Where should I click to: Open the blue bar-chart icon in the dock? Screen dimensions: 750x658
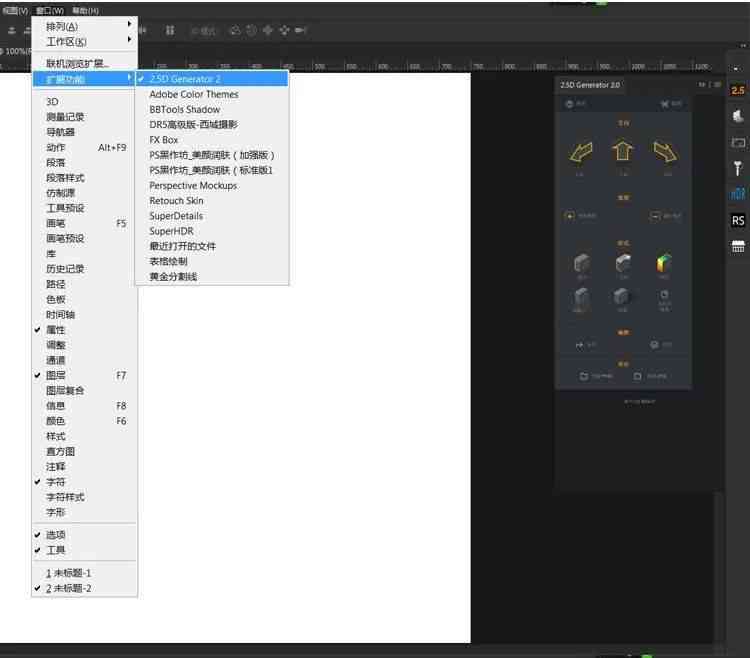[x=738, y=194]
